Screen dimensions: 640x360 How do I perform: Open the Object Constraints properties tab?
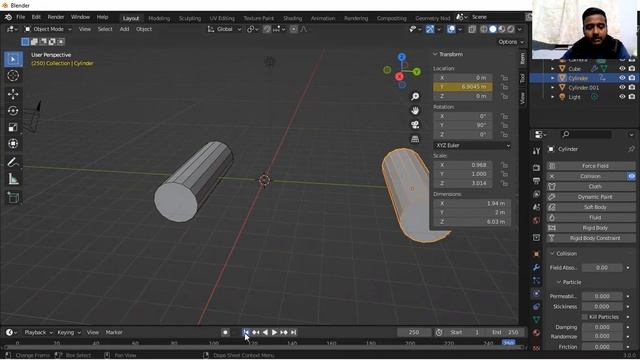[x=536, y=307]
